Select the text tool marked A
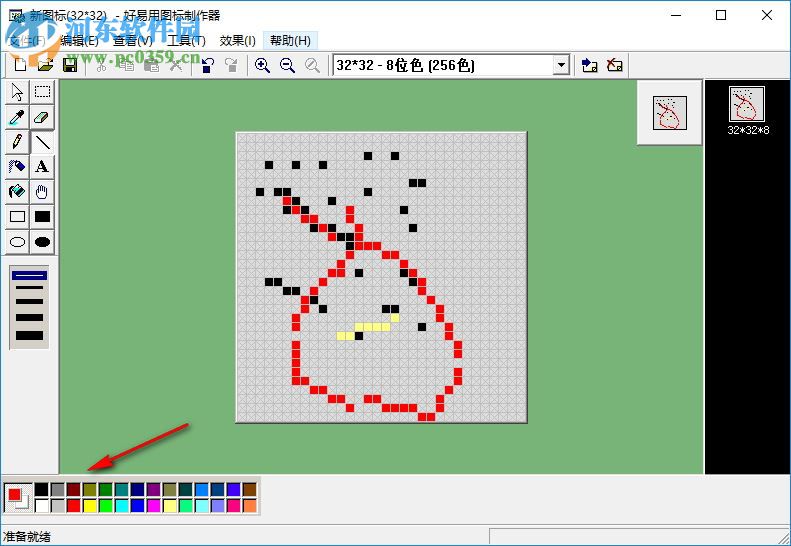Image resolution: width=791 pixels, height=546 pixels. point(42,167)
